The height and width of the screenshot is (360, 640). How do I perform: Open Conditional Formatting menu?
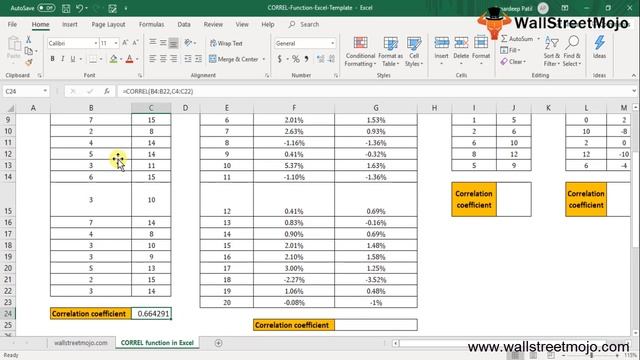[x=360, y=52]
